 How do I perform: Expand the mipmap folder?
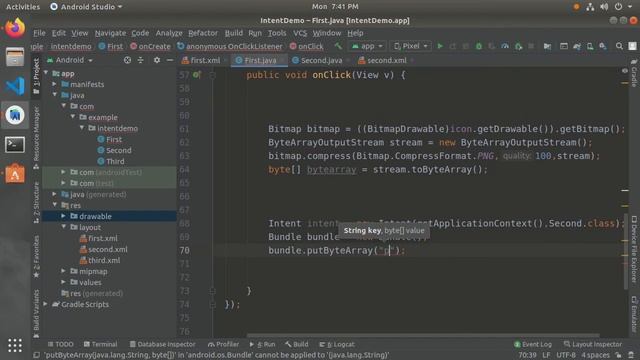(x=63, y=271)
